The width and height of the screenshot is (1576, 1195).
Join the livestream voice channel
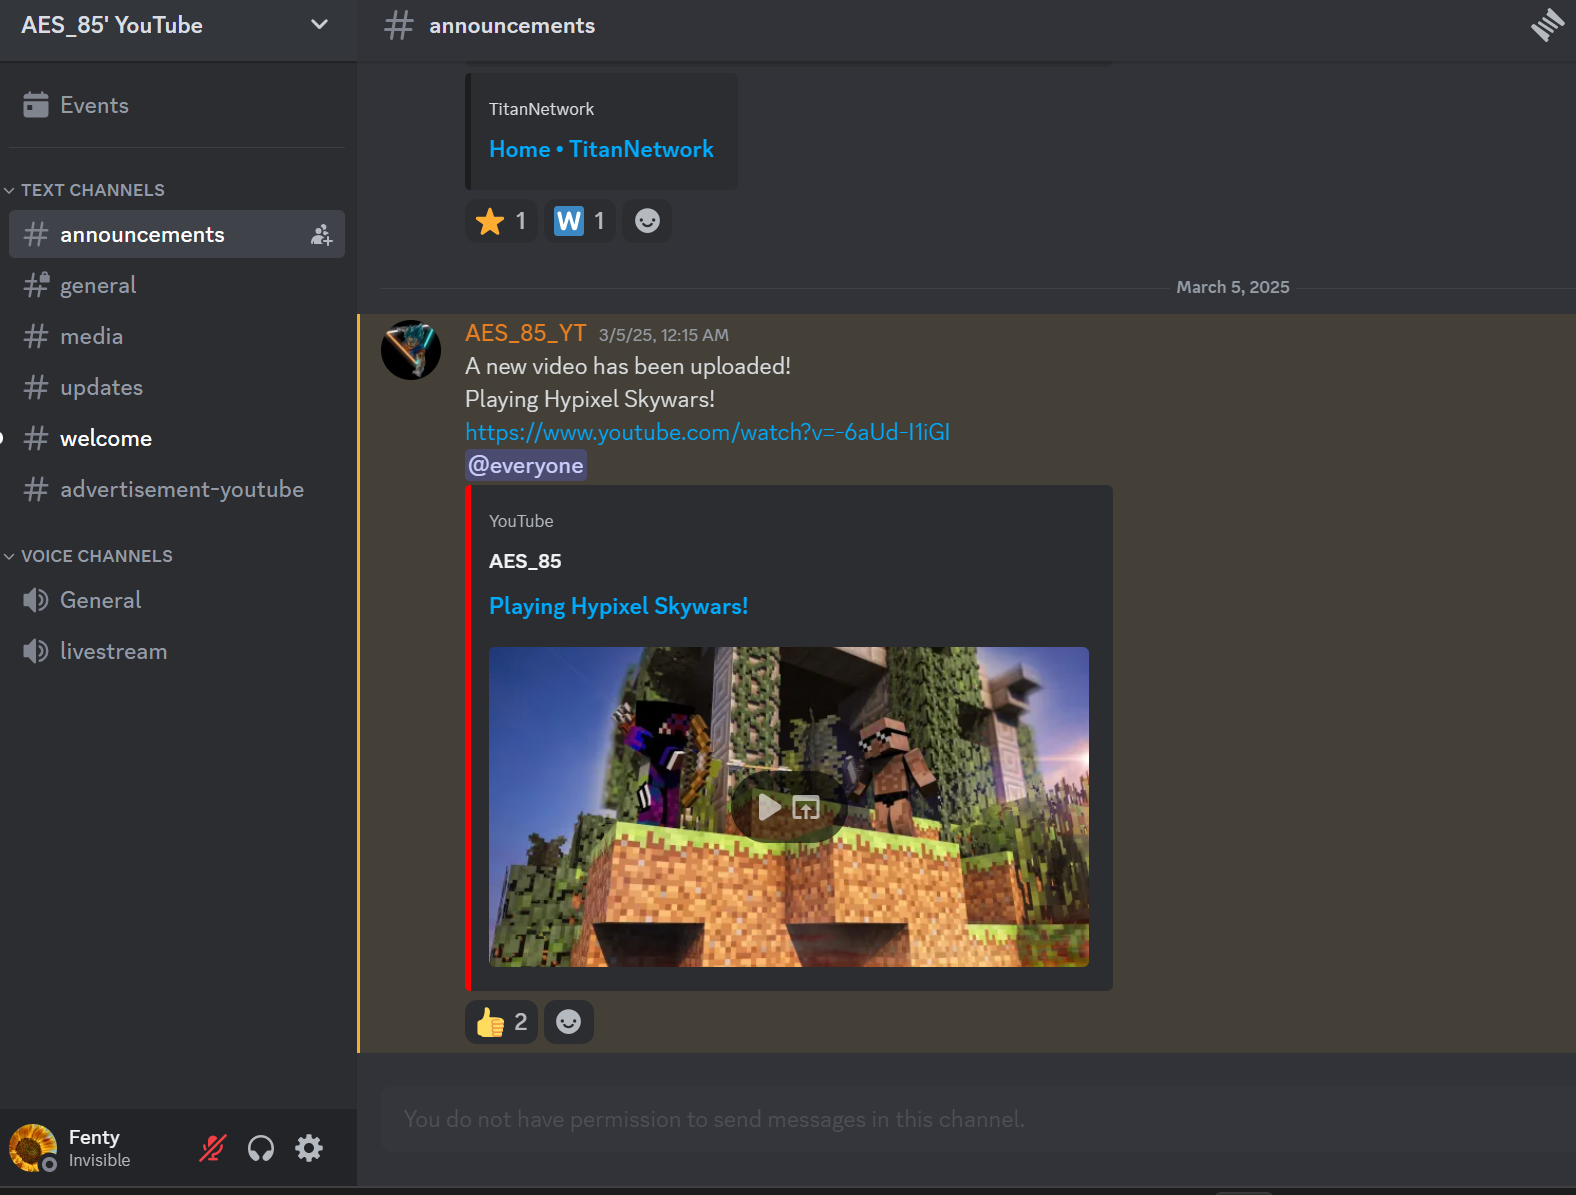(177, 651)
